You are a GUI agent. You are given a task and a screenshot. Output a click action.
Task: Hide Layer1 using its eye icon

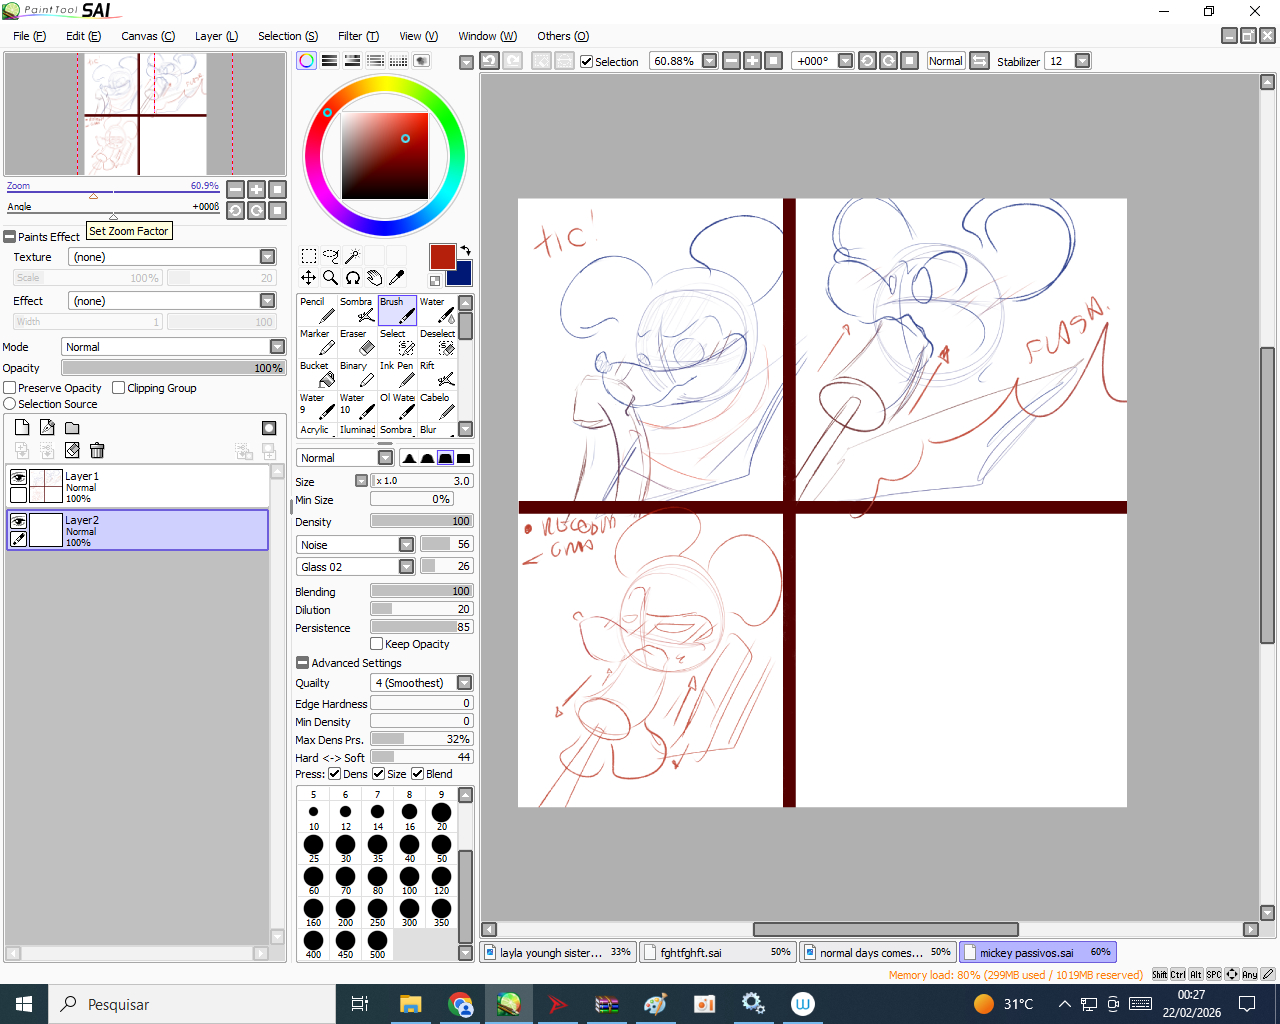(18, 478)
